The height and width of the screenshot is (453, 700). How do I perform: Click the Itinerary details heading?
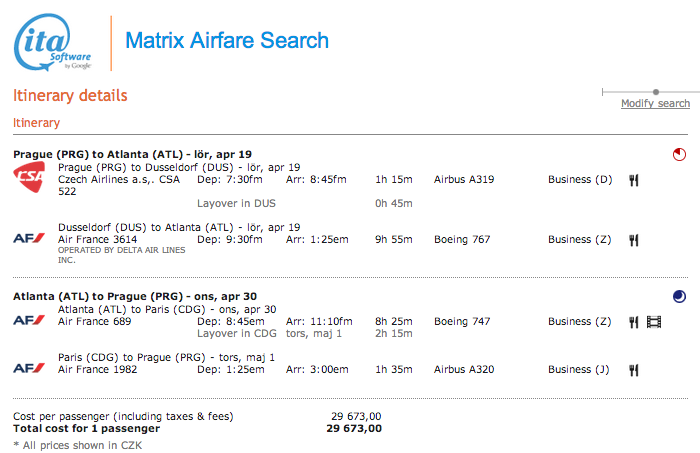[x=70, y=96]
